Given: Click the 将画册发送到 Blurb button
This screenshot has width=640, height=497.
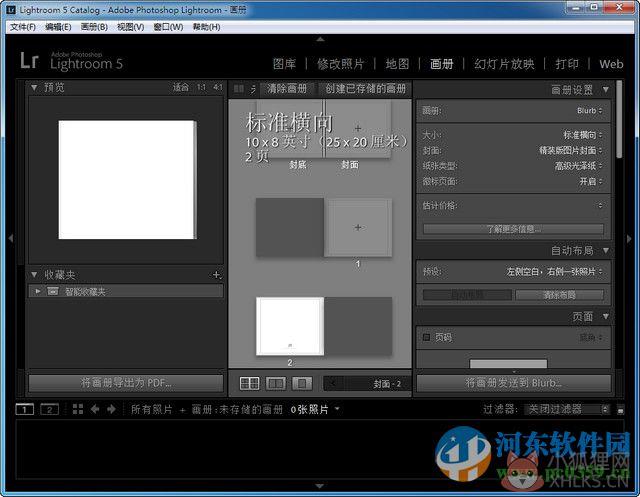Looking at the screenshot, I should (513, 383).
